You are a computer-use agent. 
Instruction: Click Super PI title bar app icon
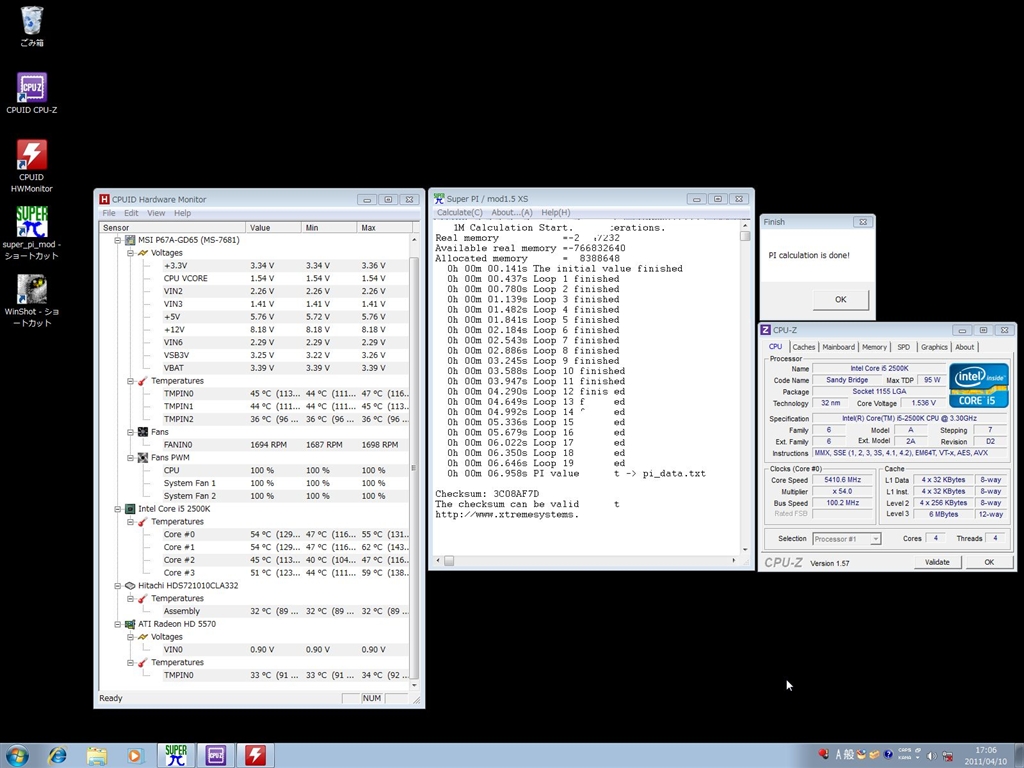(x=439, y=199)
